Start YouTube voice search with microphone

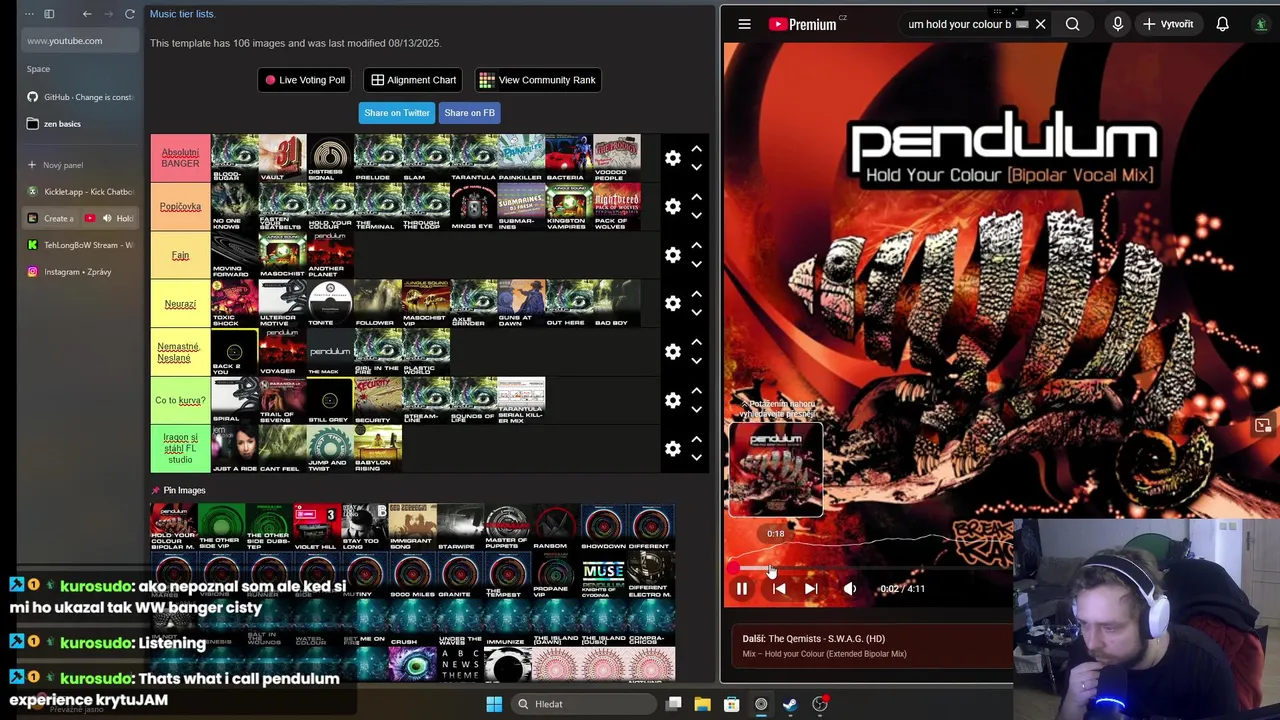(x=1117, y=24)
